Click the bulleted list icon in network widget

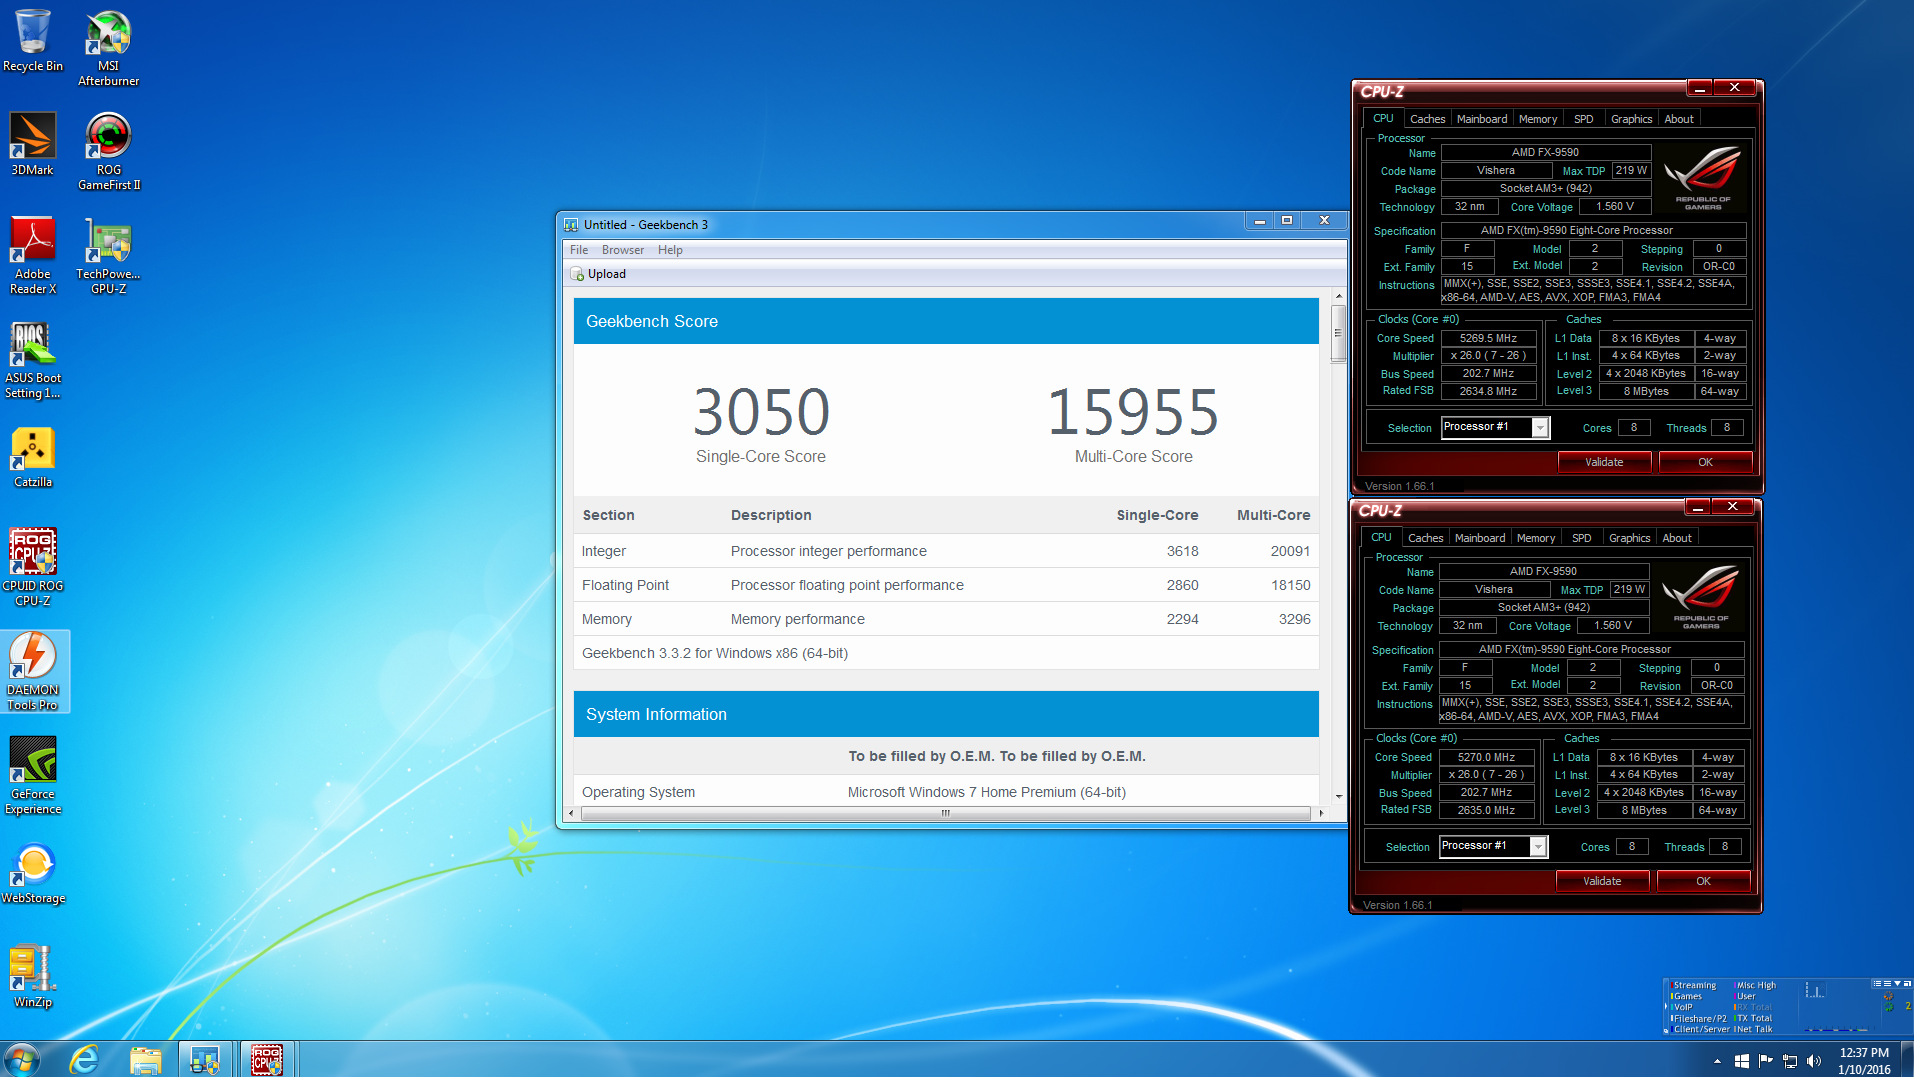pyautogui.click(x=1877, y=984)
